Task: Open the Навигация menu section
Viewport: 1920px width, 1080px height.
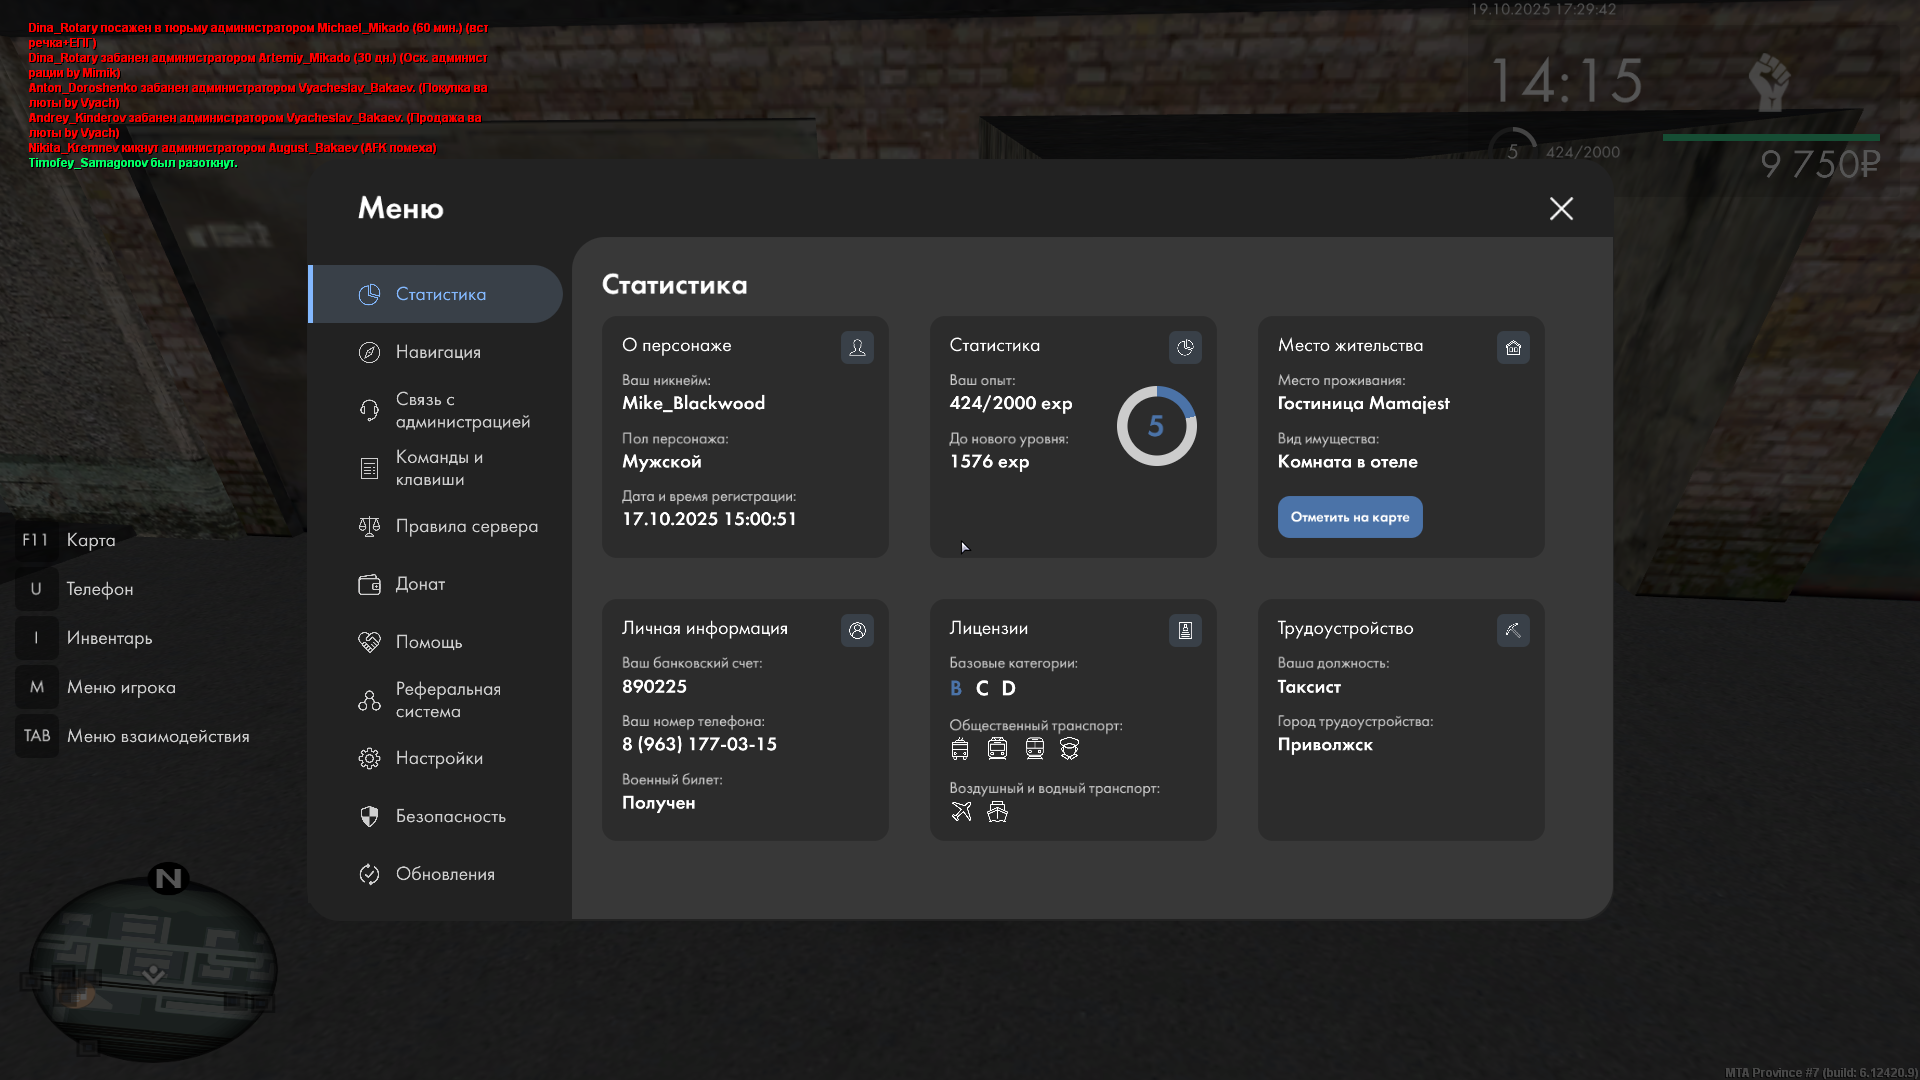Action: click(437, 352)
